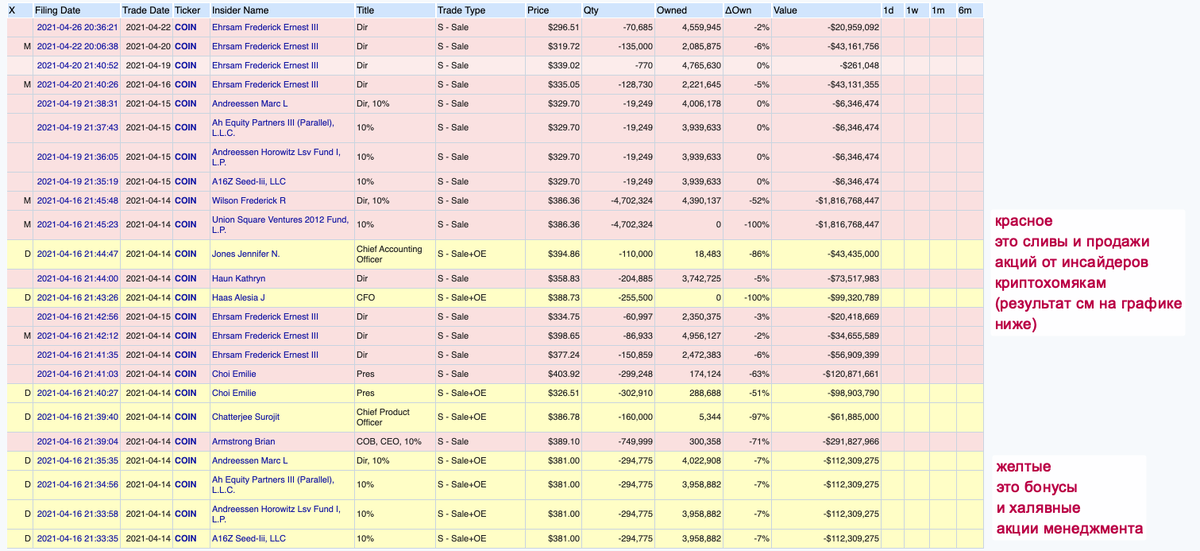Click COIN ticker in Jones Jennifer N. row
Image resolution: width=1200 pixels, height=551 pixels.
[x=185, y=254]
